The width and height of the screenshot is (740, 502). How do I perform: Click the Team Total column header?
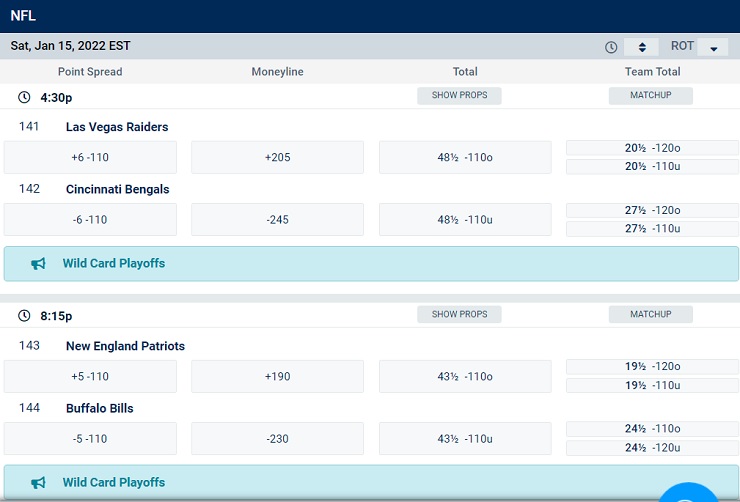[652, 72]
